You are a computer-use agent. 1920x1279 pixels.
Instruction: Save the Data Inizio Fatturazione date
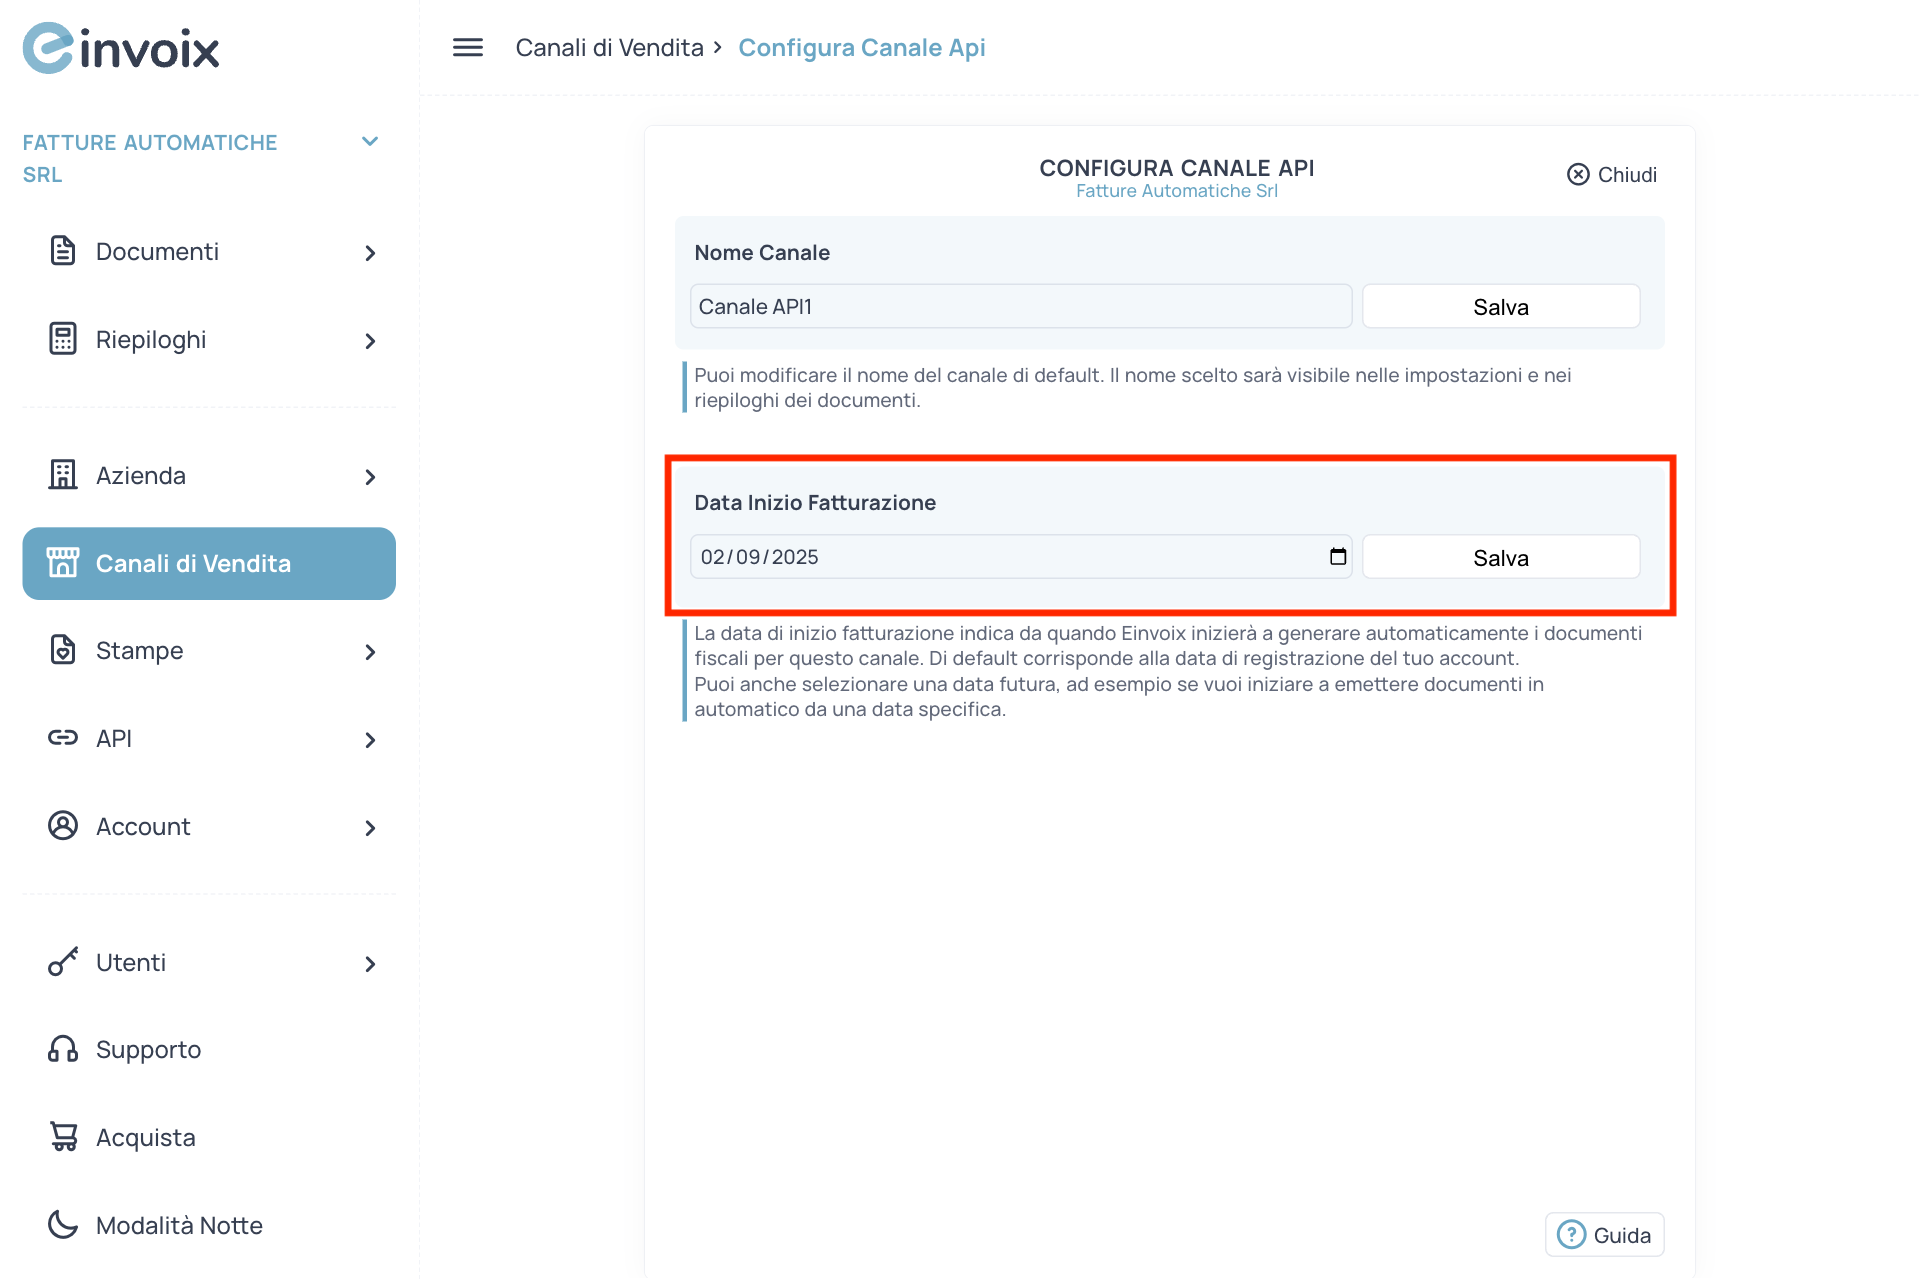[1500, 557]
